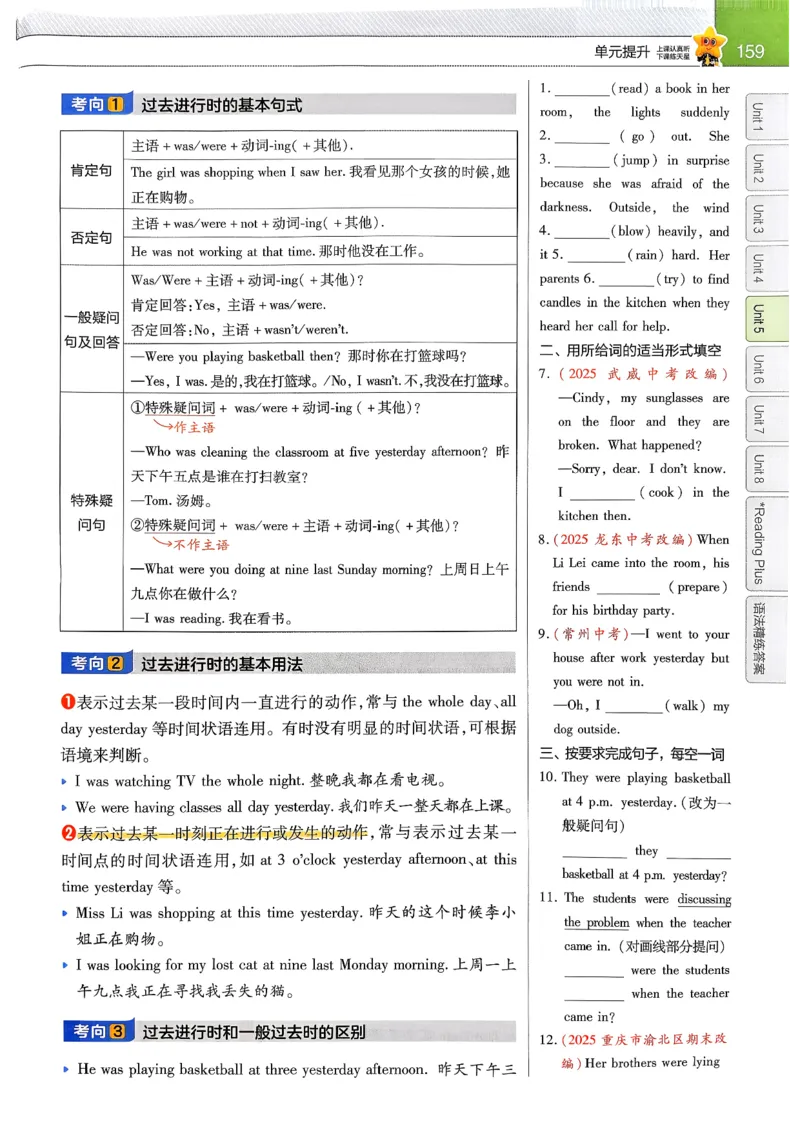Click the red ❶ numbered marker
The image size is (800, 1130).
coord(65,701)
